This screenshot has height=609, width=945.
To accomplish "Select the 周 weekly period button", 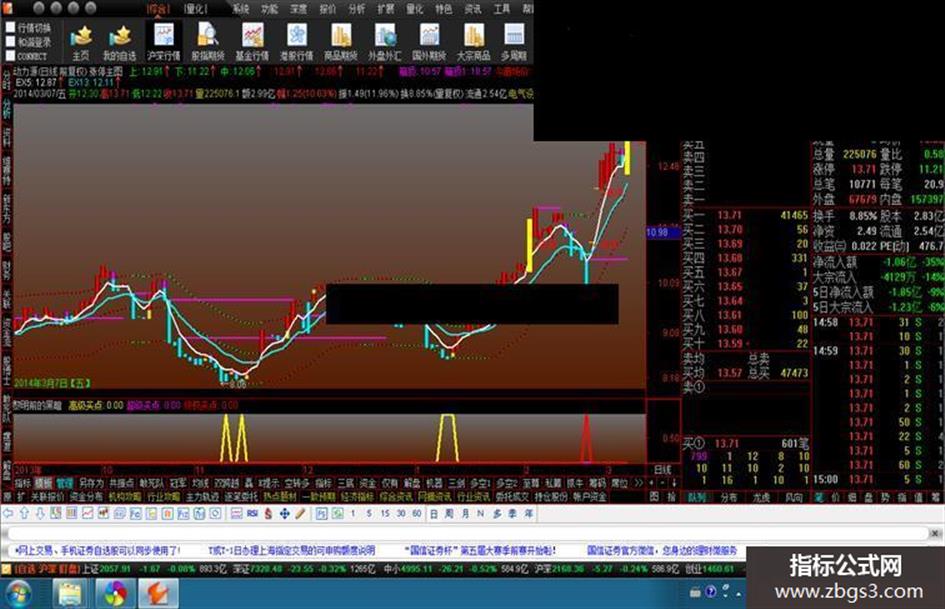I will 449,514.
